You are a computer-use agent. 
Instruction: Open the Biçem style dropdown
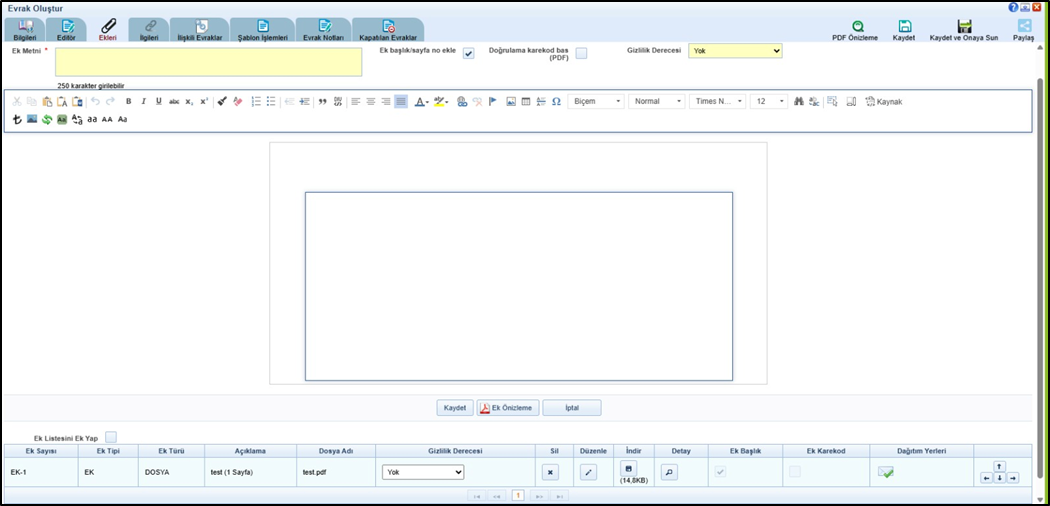click(x=596, y=101)
